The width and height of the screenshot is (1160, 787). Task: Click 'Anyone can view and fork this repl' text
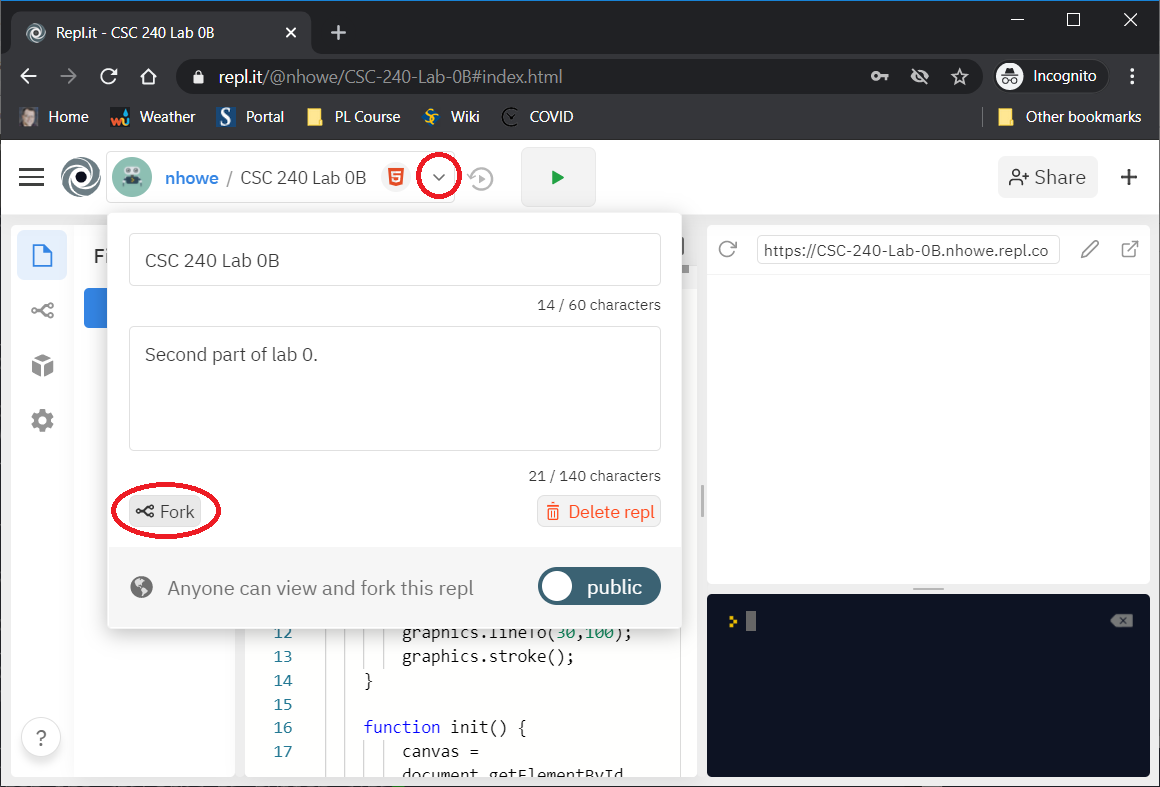tap(320, 588)
